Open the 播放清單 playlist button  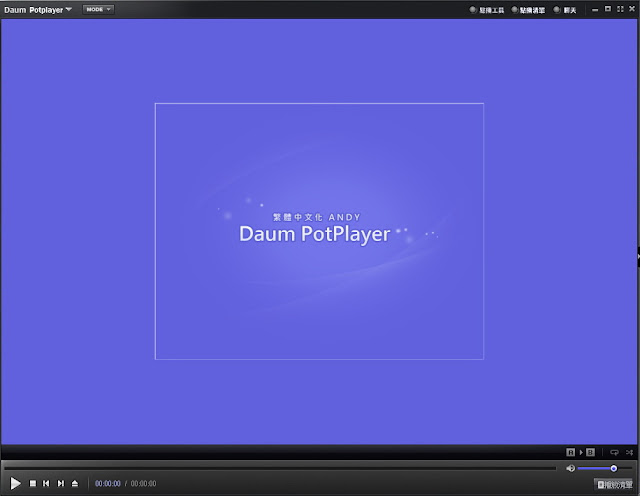tap(615, 485)
